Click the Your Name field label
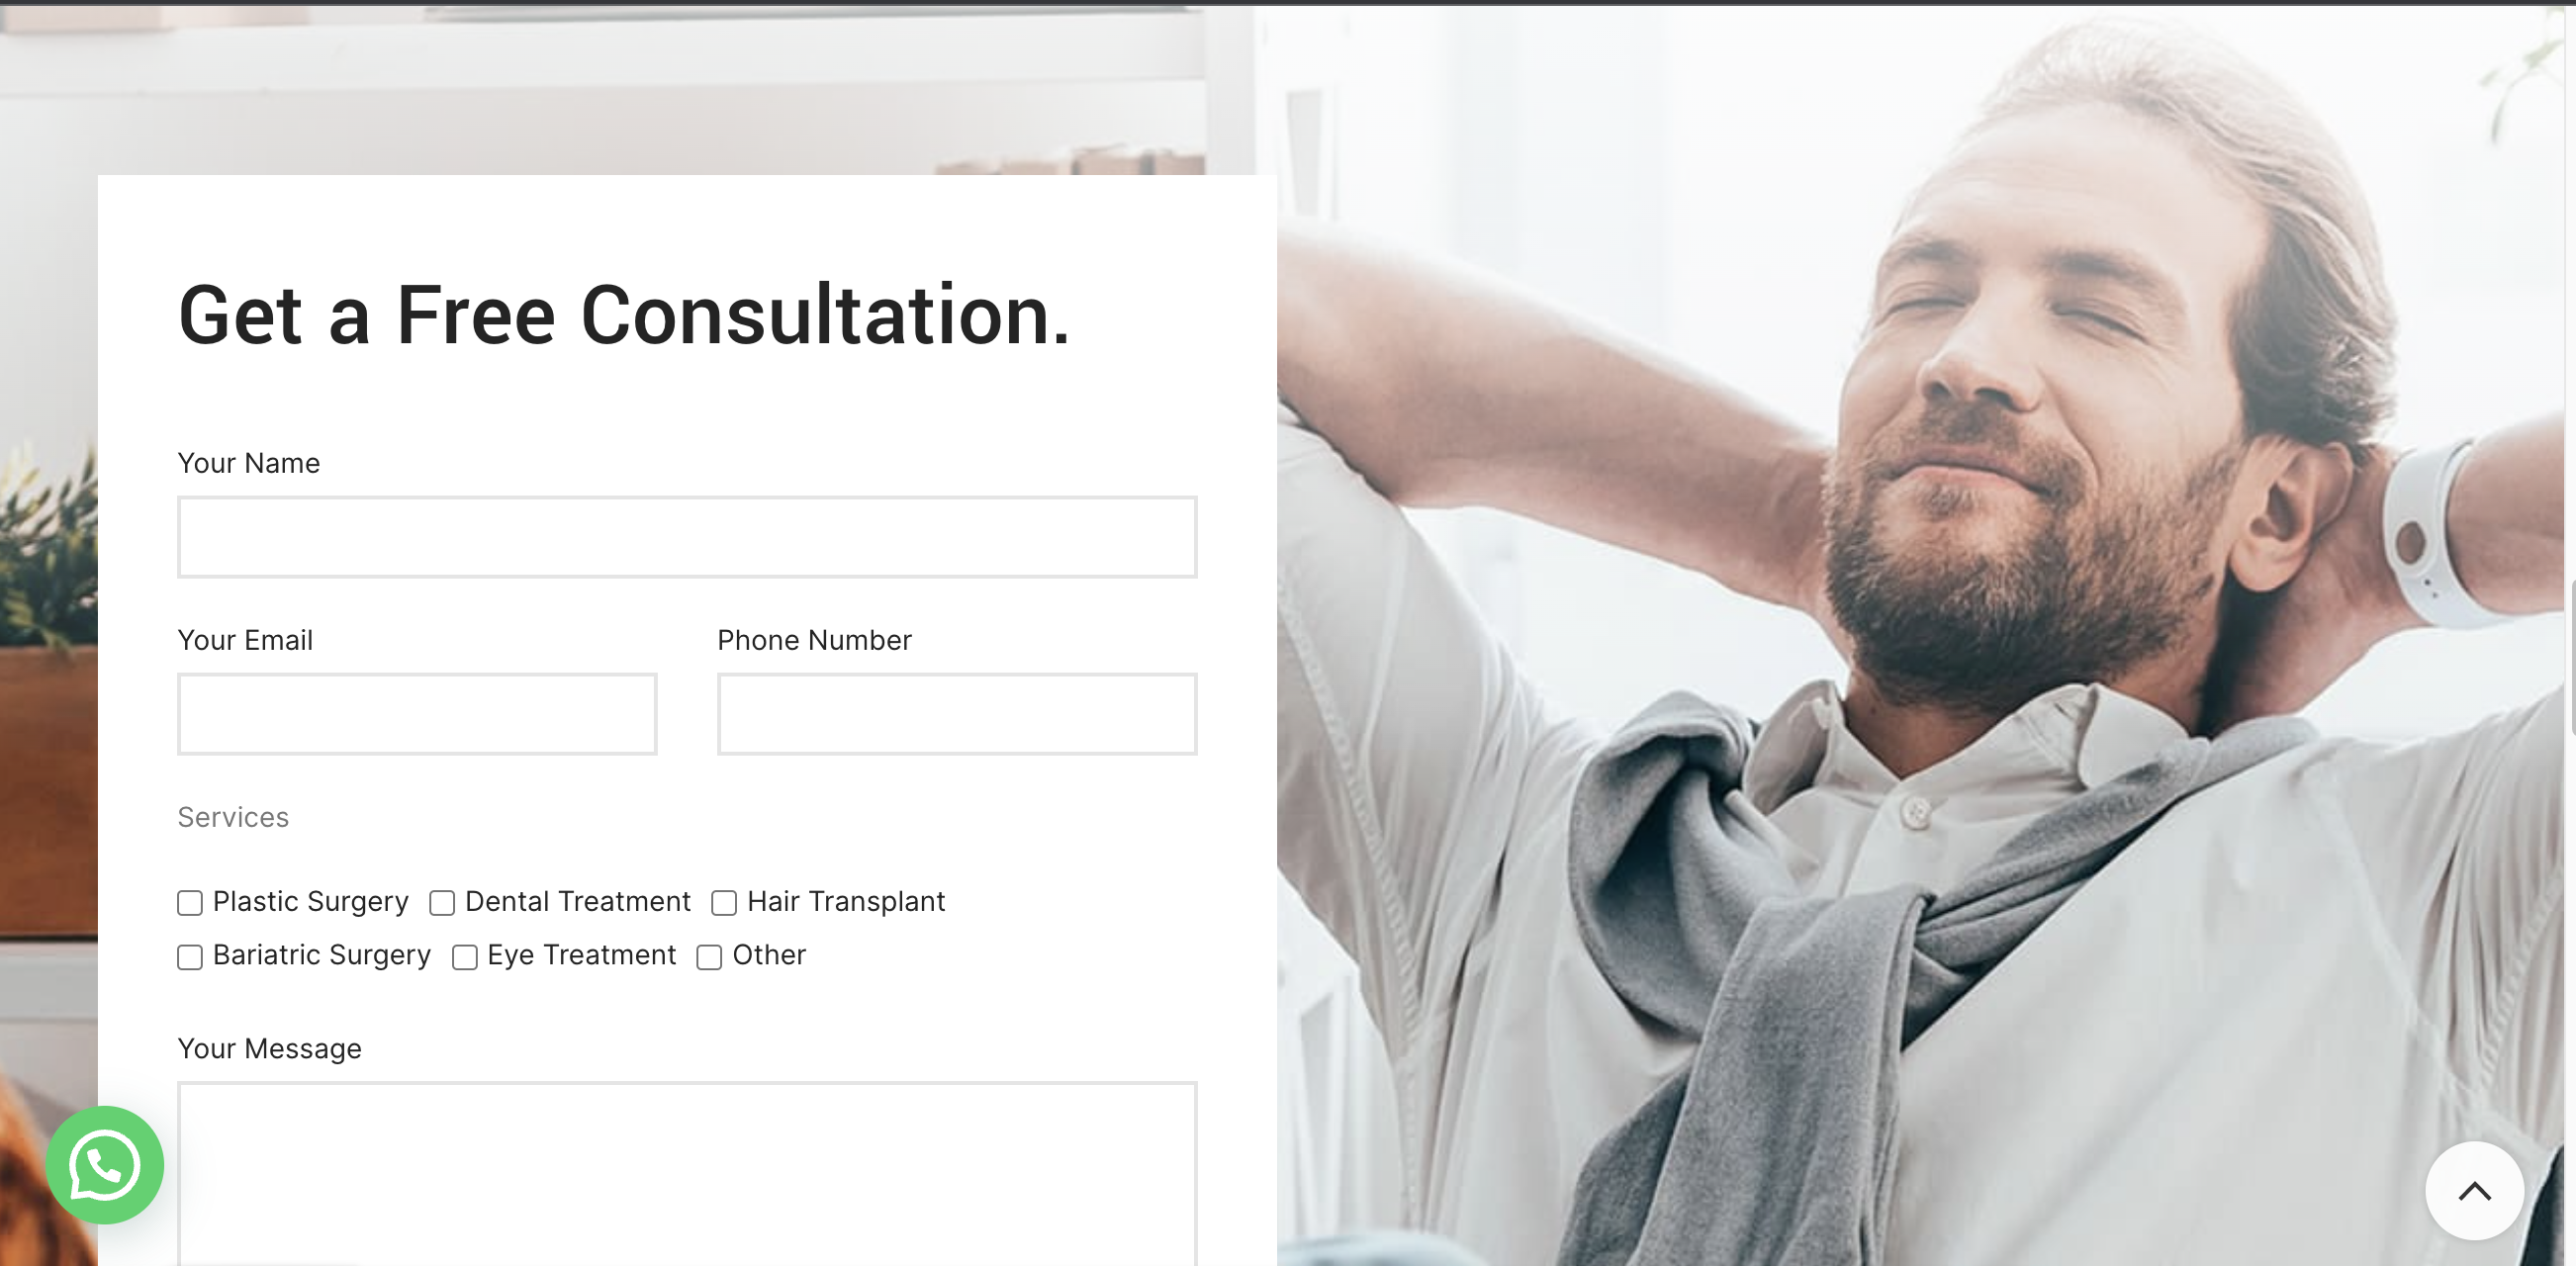This screenshot has height=1266, width=2576. [249, 463]
